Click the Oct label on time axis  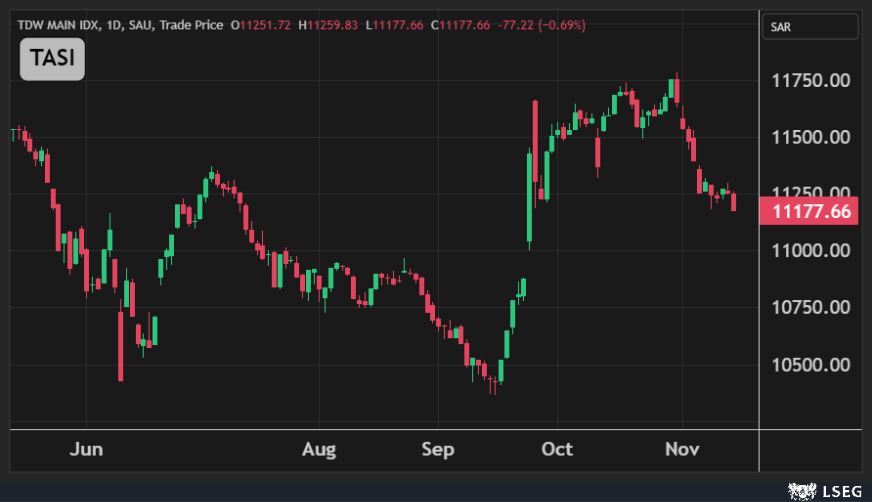[558, 449]
